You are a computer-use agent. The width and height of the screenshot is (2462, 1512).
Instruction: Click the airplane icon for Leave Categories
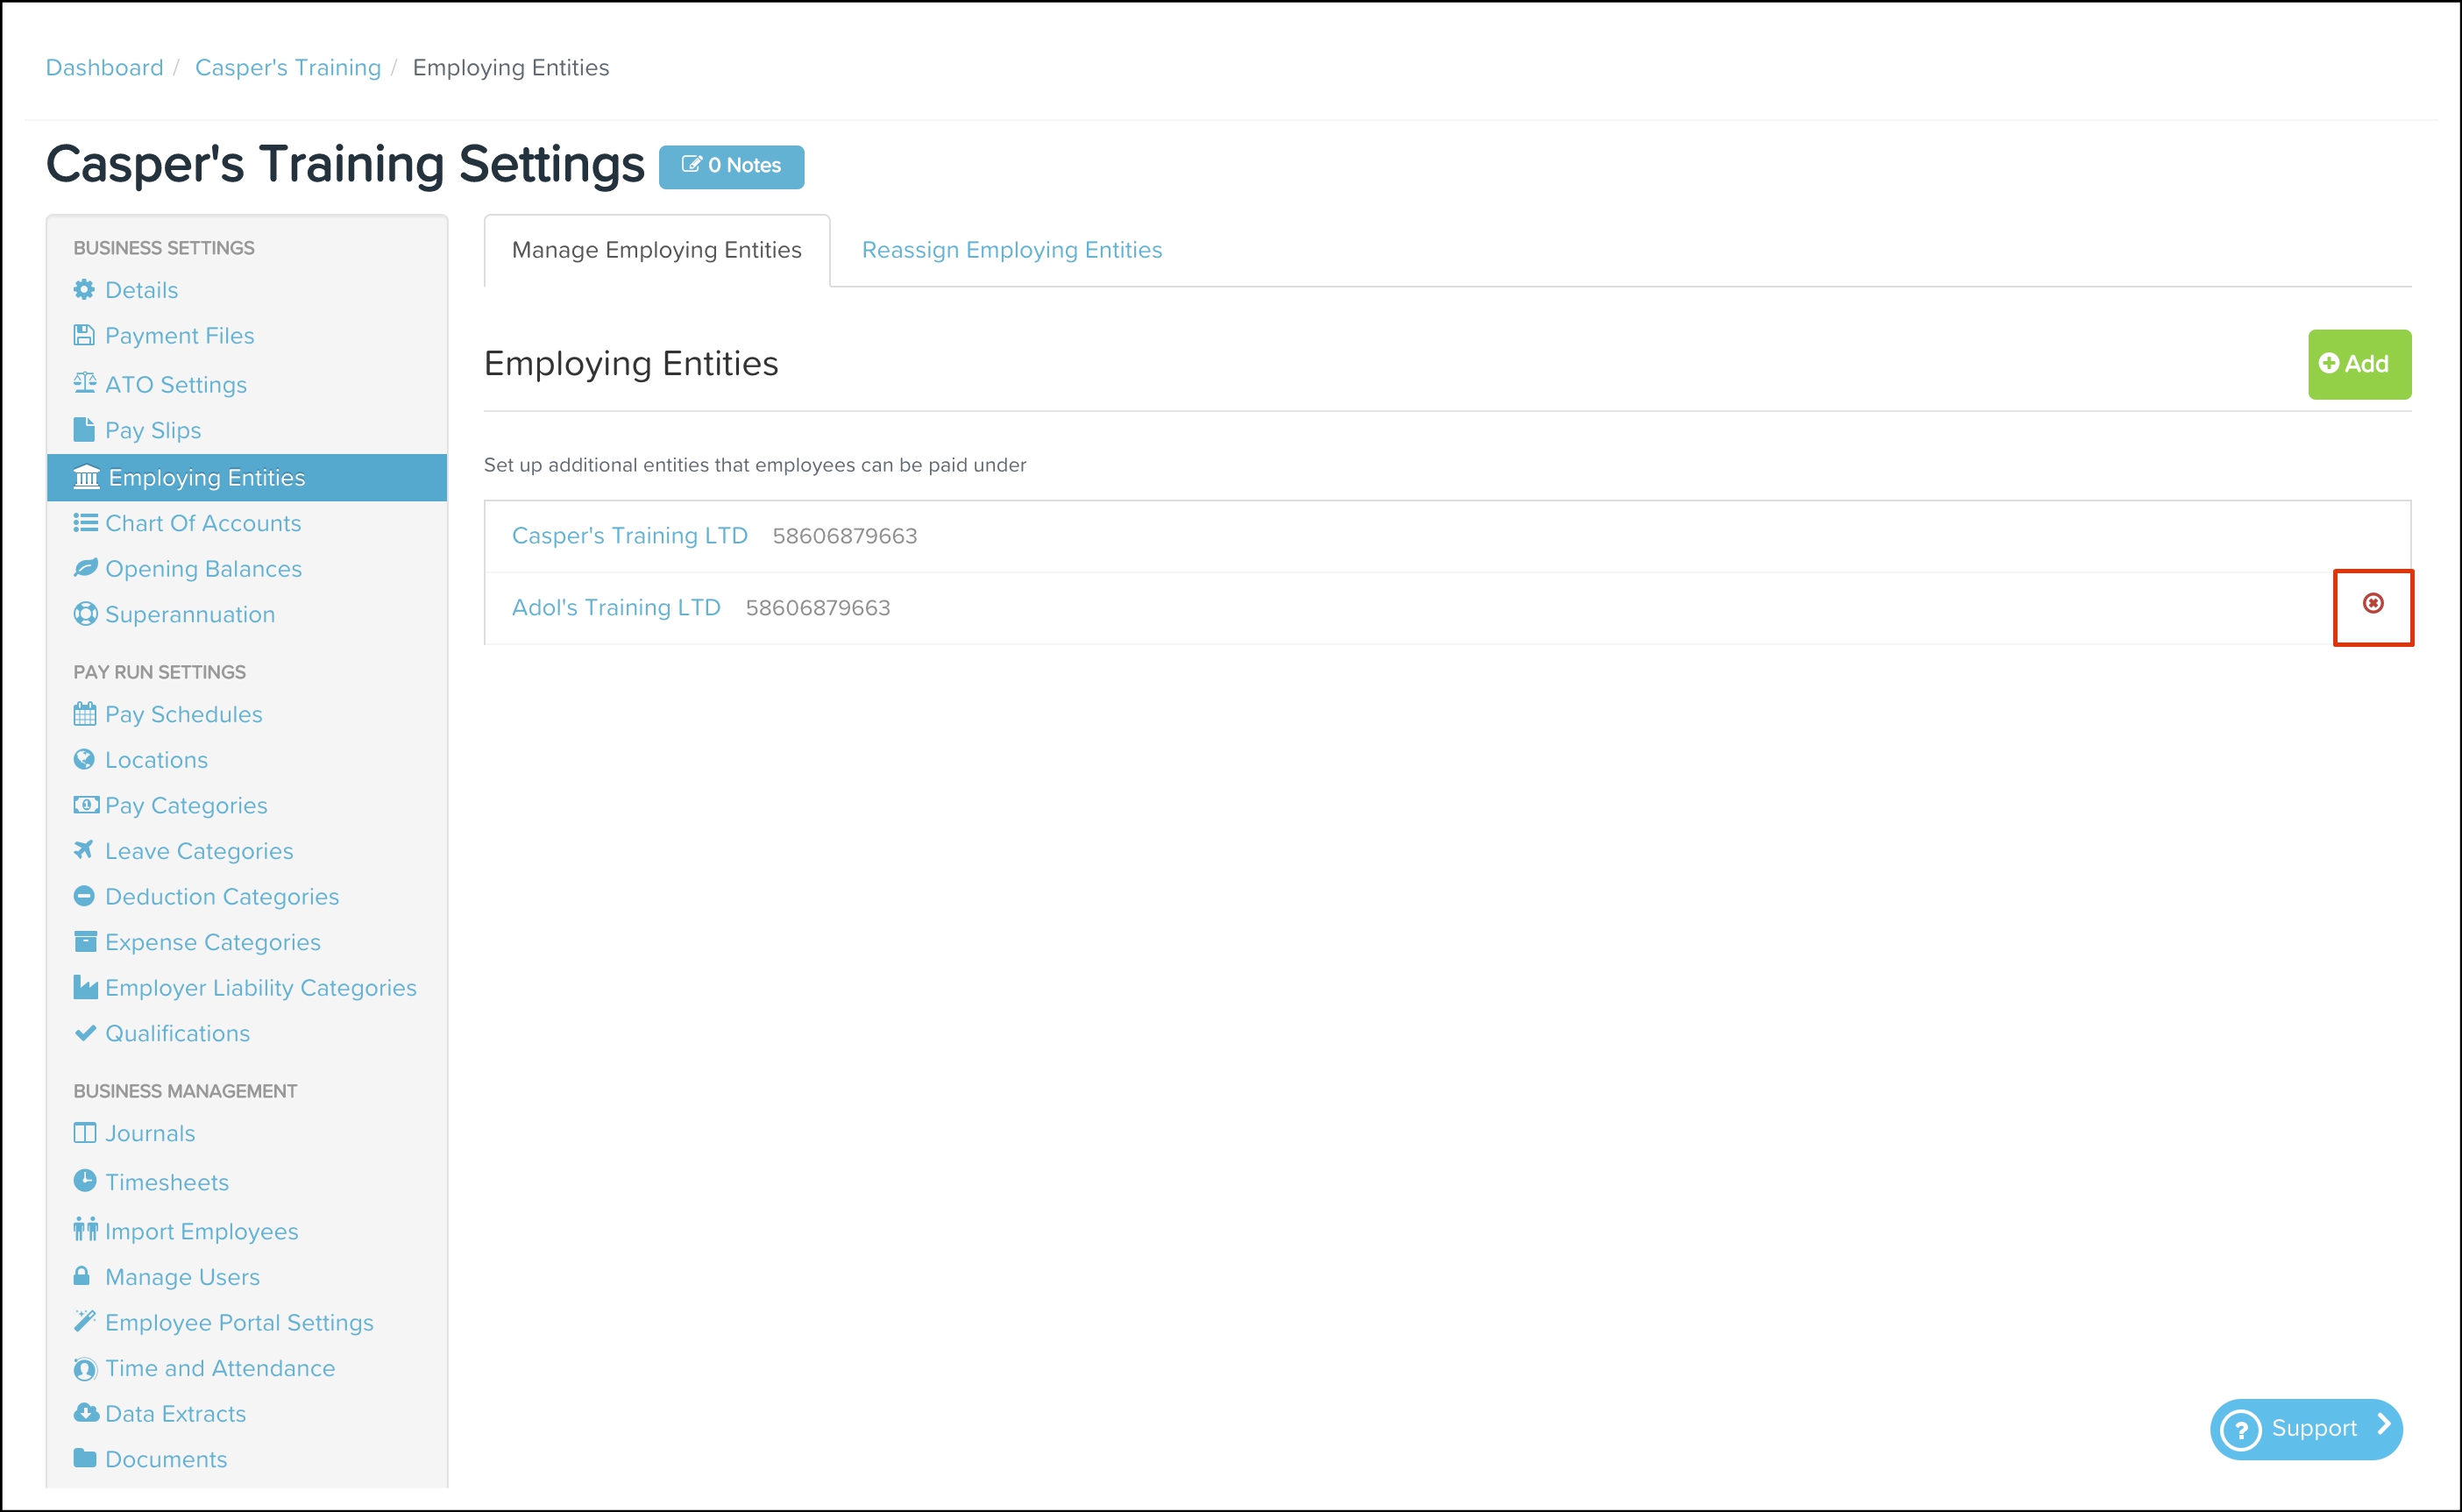(84, 850)
